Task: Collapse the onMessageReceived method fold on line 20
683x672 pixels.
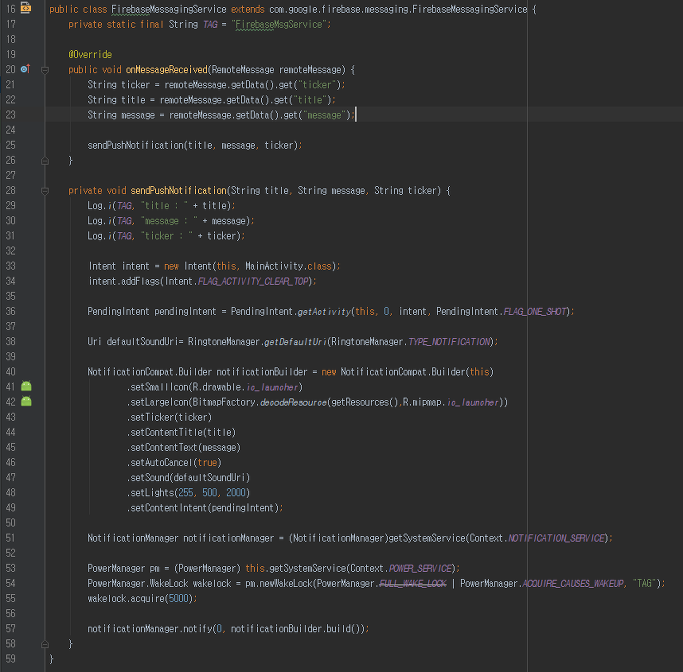Action: pyautogui.click(x=44, y=70)
